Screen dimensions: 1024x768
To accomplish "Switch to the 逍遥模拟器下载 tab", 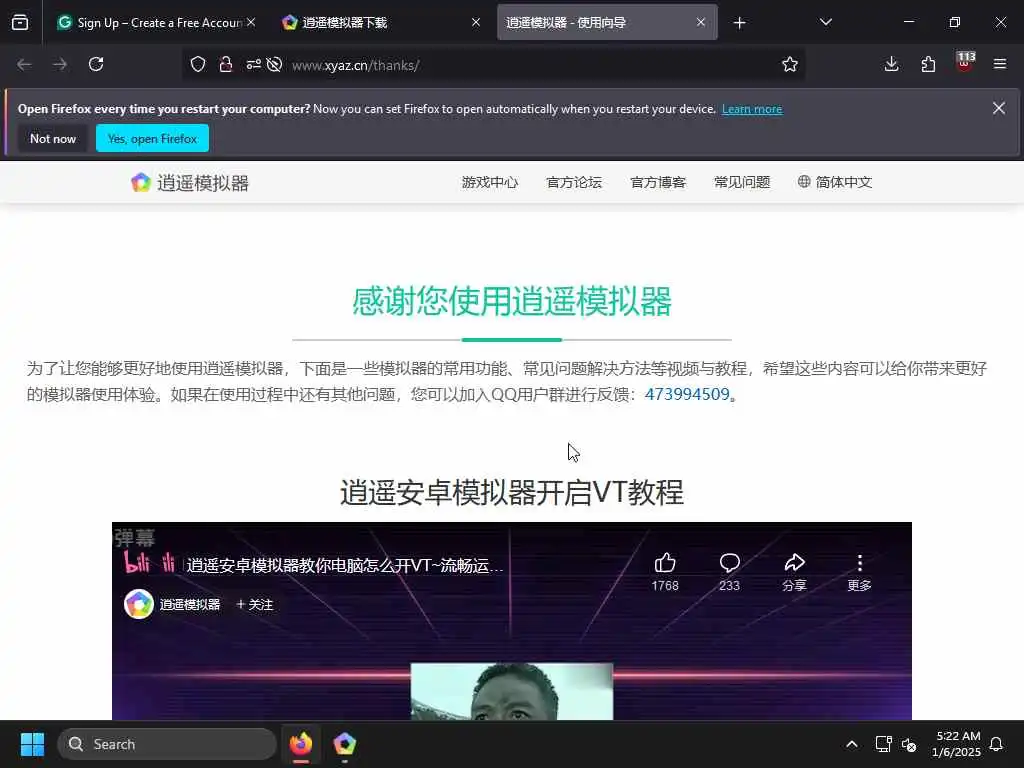I will [380, 22].
